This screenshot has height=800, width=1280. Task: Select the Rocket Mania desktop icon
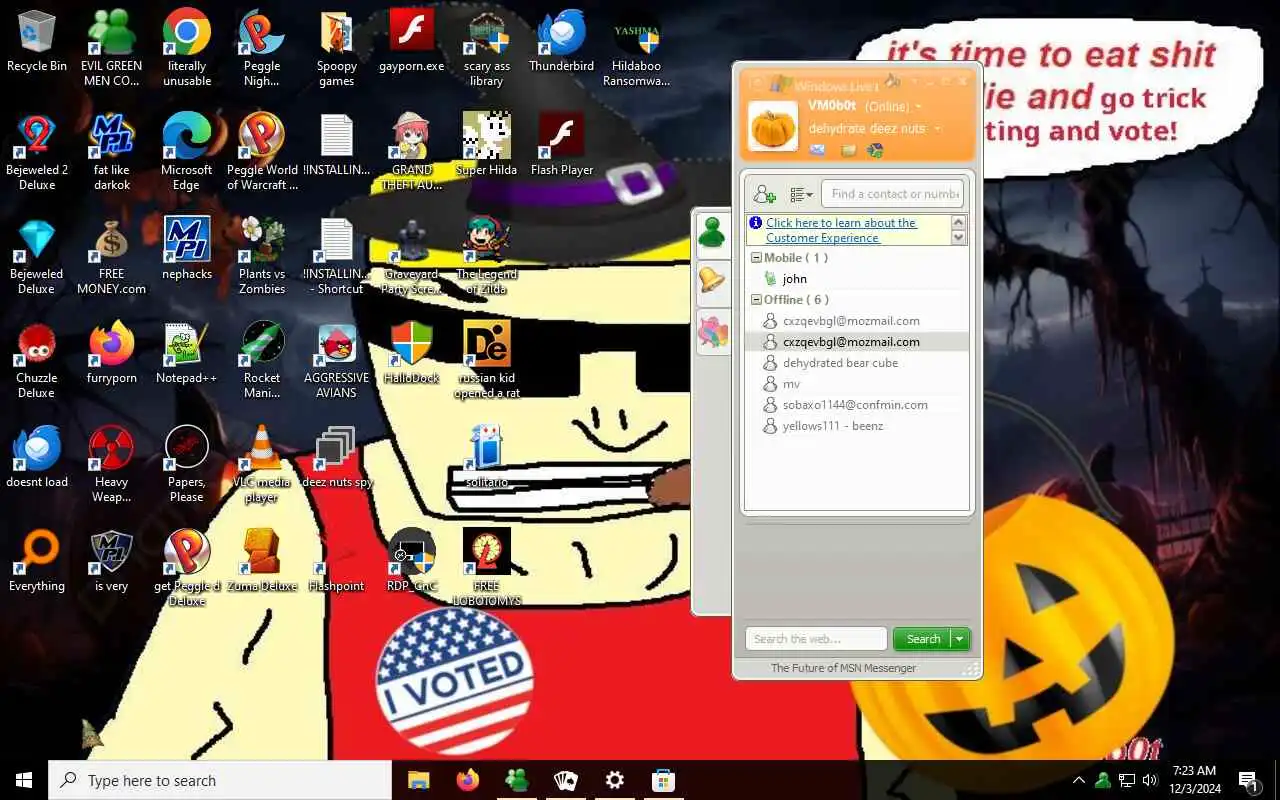262,360
